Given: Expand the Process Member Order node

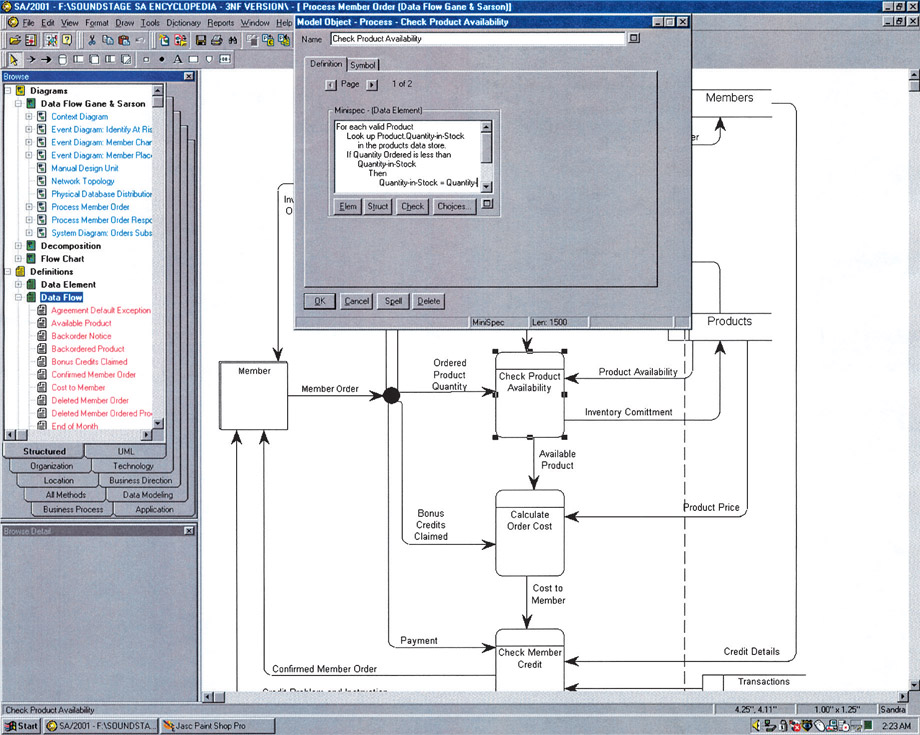Looking at the screenshot, I should 29,206.
